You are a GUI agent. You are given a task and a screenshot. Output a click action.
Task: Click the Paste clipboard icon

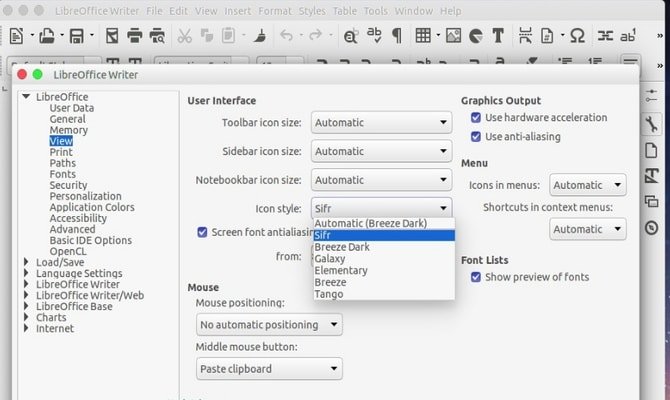[x=228, y=36]
